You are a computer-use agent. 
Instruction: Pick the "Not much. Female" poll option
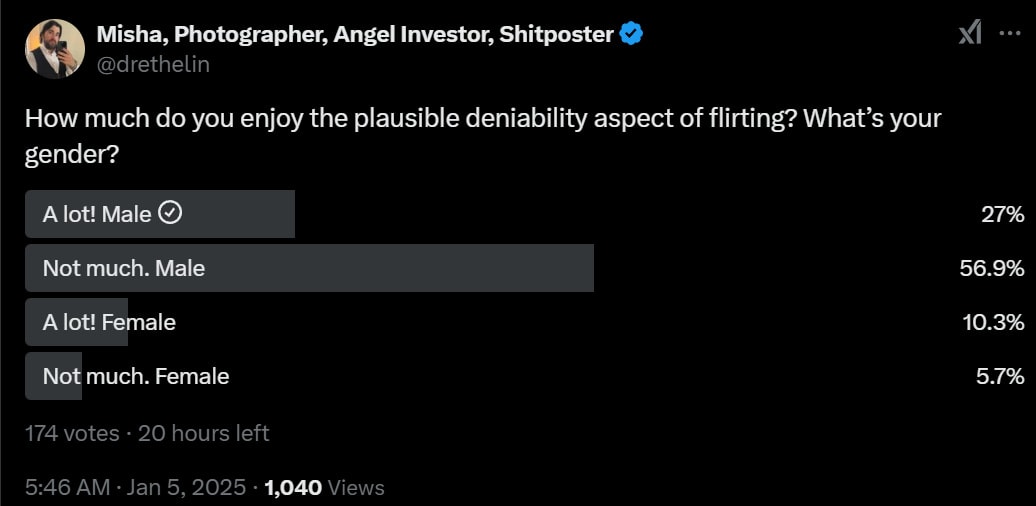136,376
